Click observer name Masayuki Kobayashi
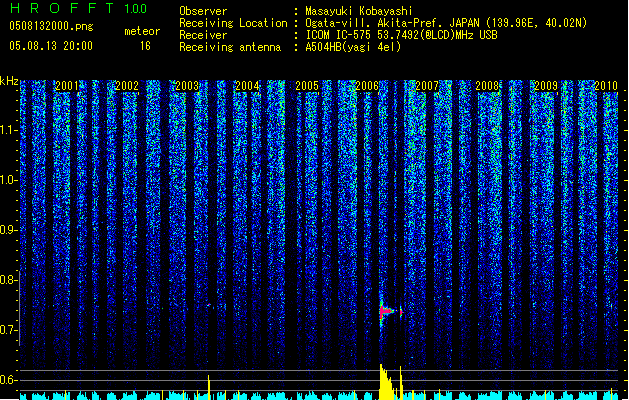Viewport: 629px width, 400px height. 359,11
